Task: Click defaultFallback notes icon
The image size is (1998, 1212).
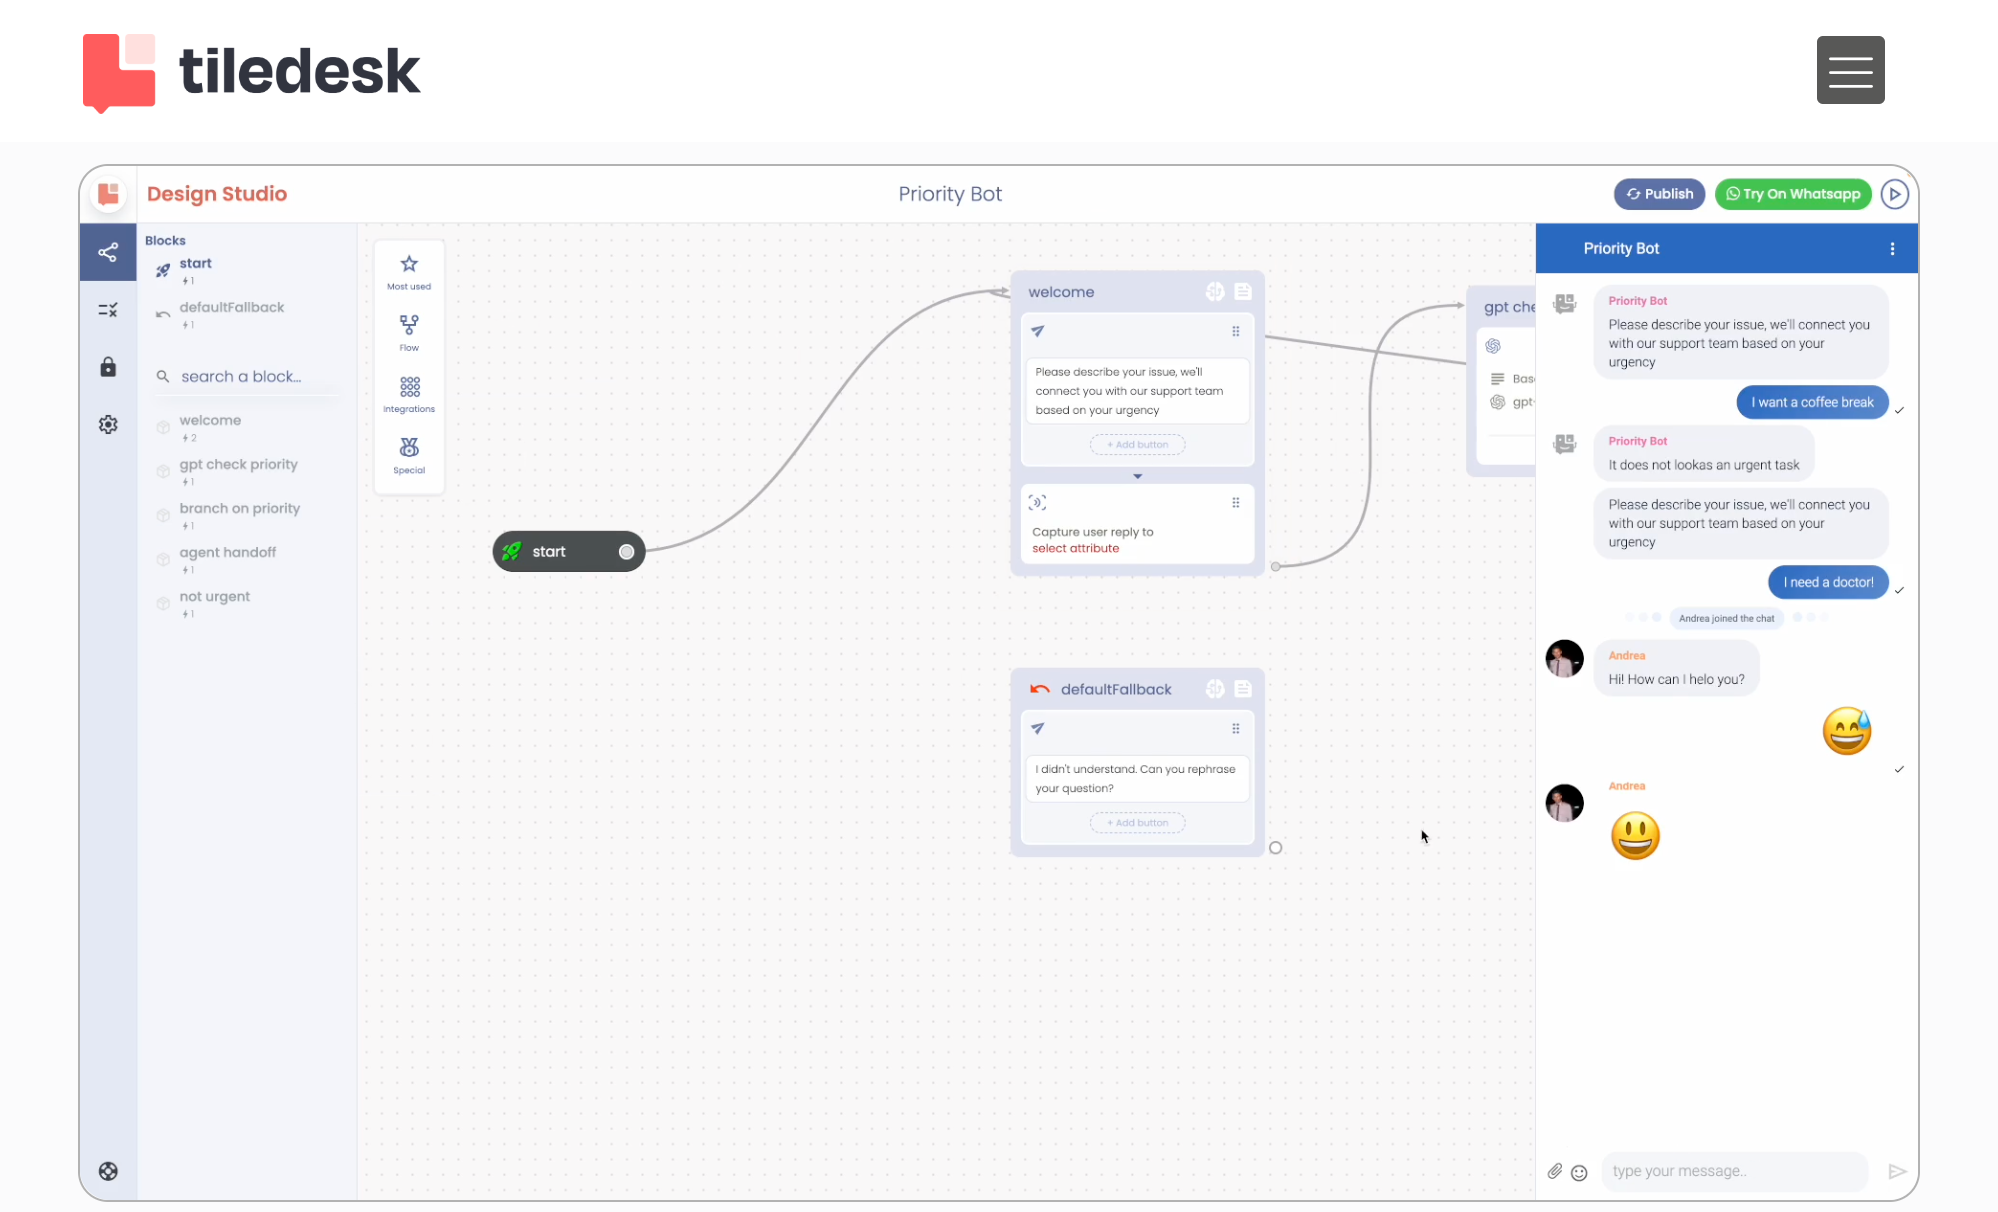Action: [1243, 688]
